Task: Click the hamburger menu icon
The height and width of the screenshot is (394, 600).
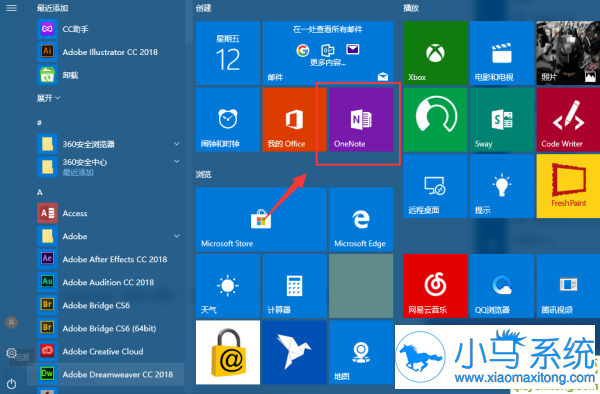Action: tap(11, 8)
